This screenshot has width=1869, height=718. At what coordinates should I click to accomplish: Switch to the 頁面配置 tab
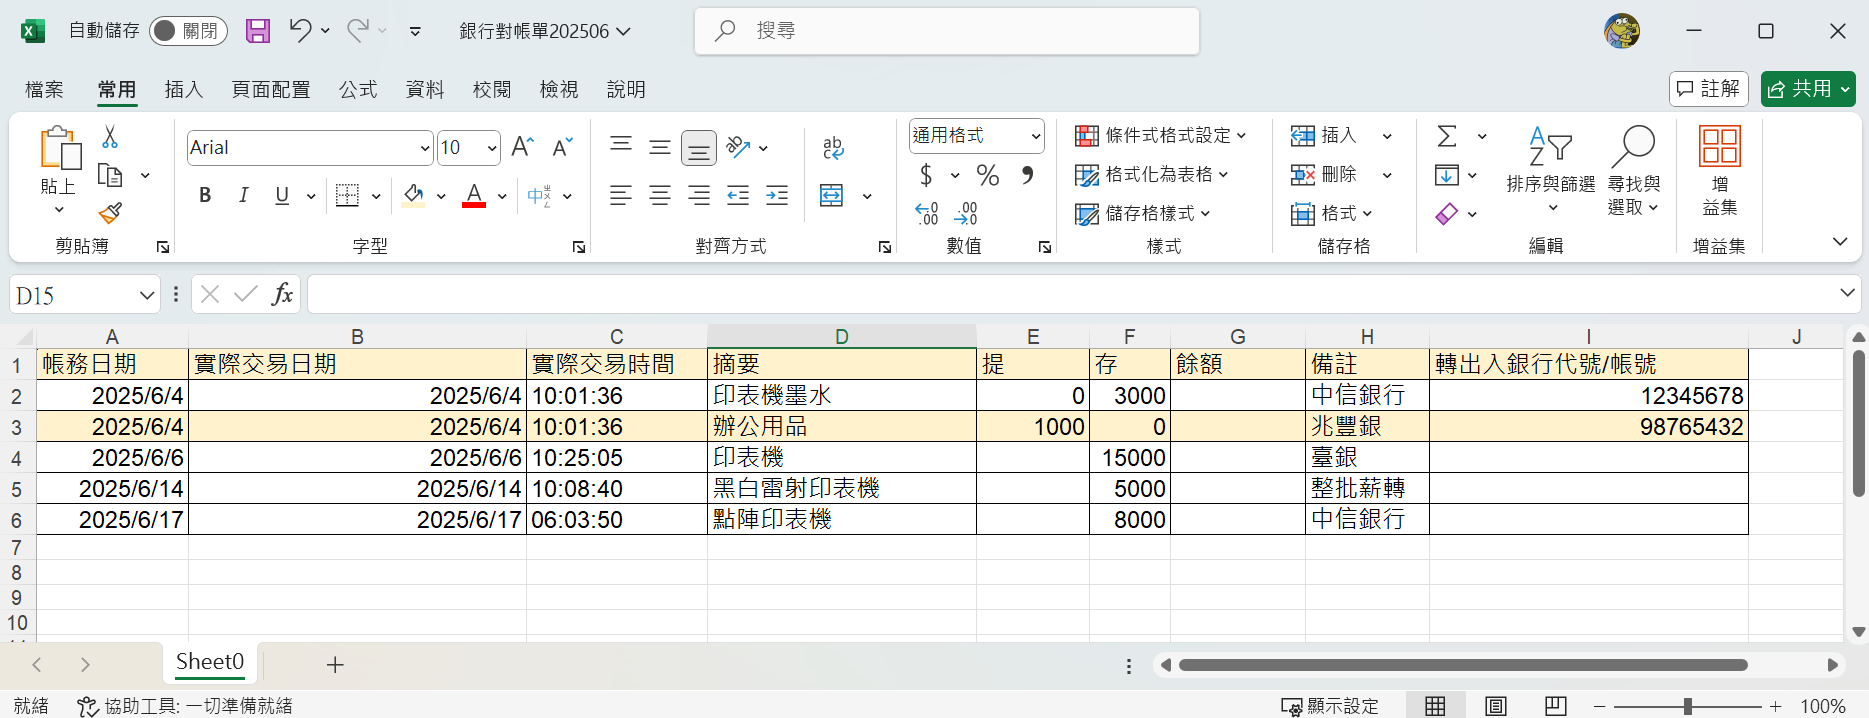click(271, 90)
